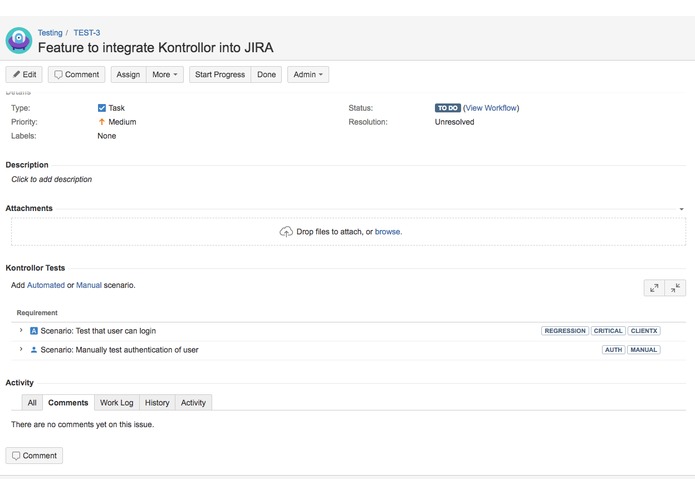Click the Resolution value 'Unresolved'
This screenshot has height=494, width=695.
(454, 122)
